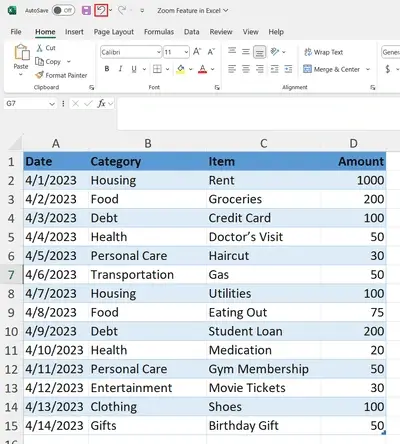Click the Redo icon

pyautogui.click(x=122, y=11)
